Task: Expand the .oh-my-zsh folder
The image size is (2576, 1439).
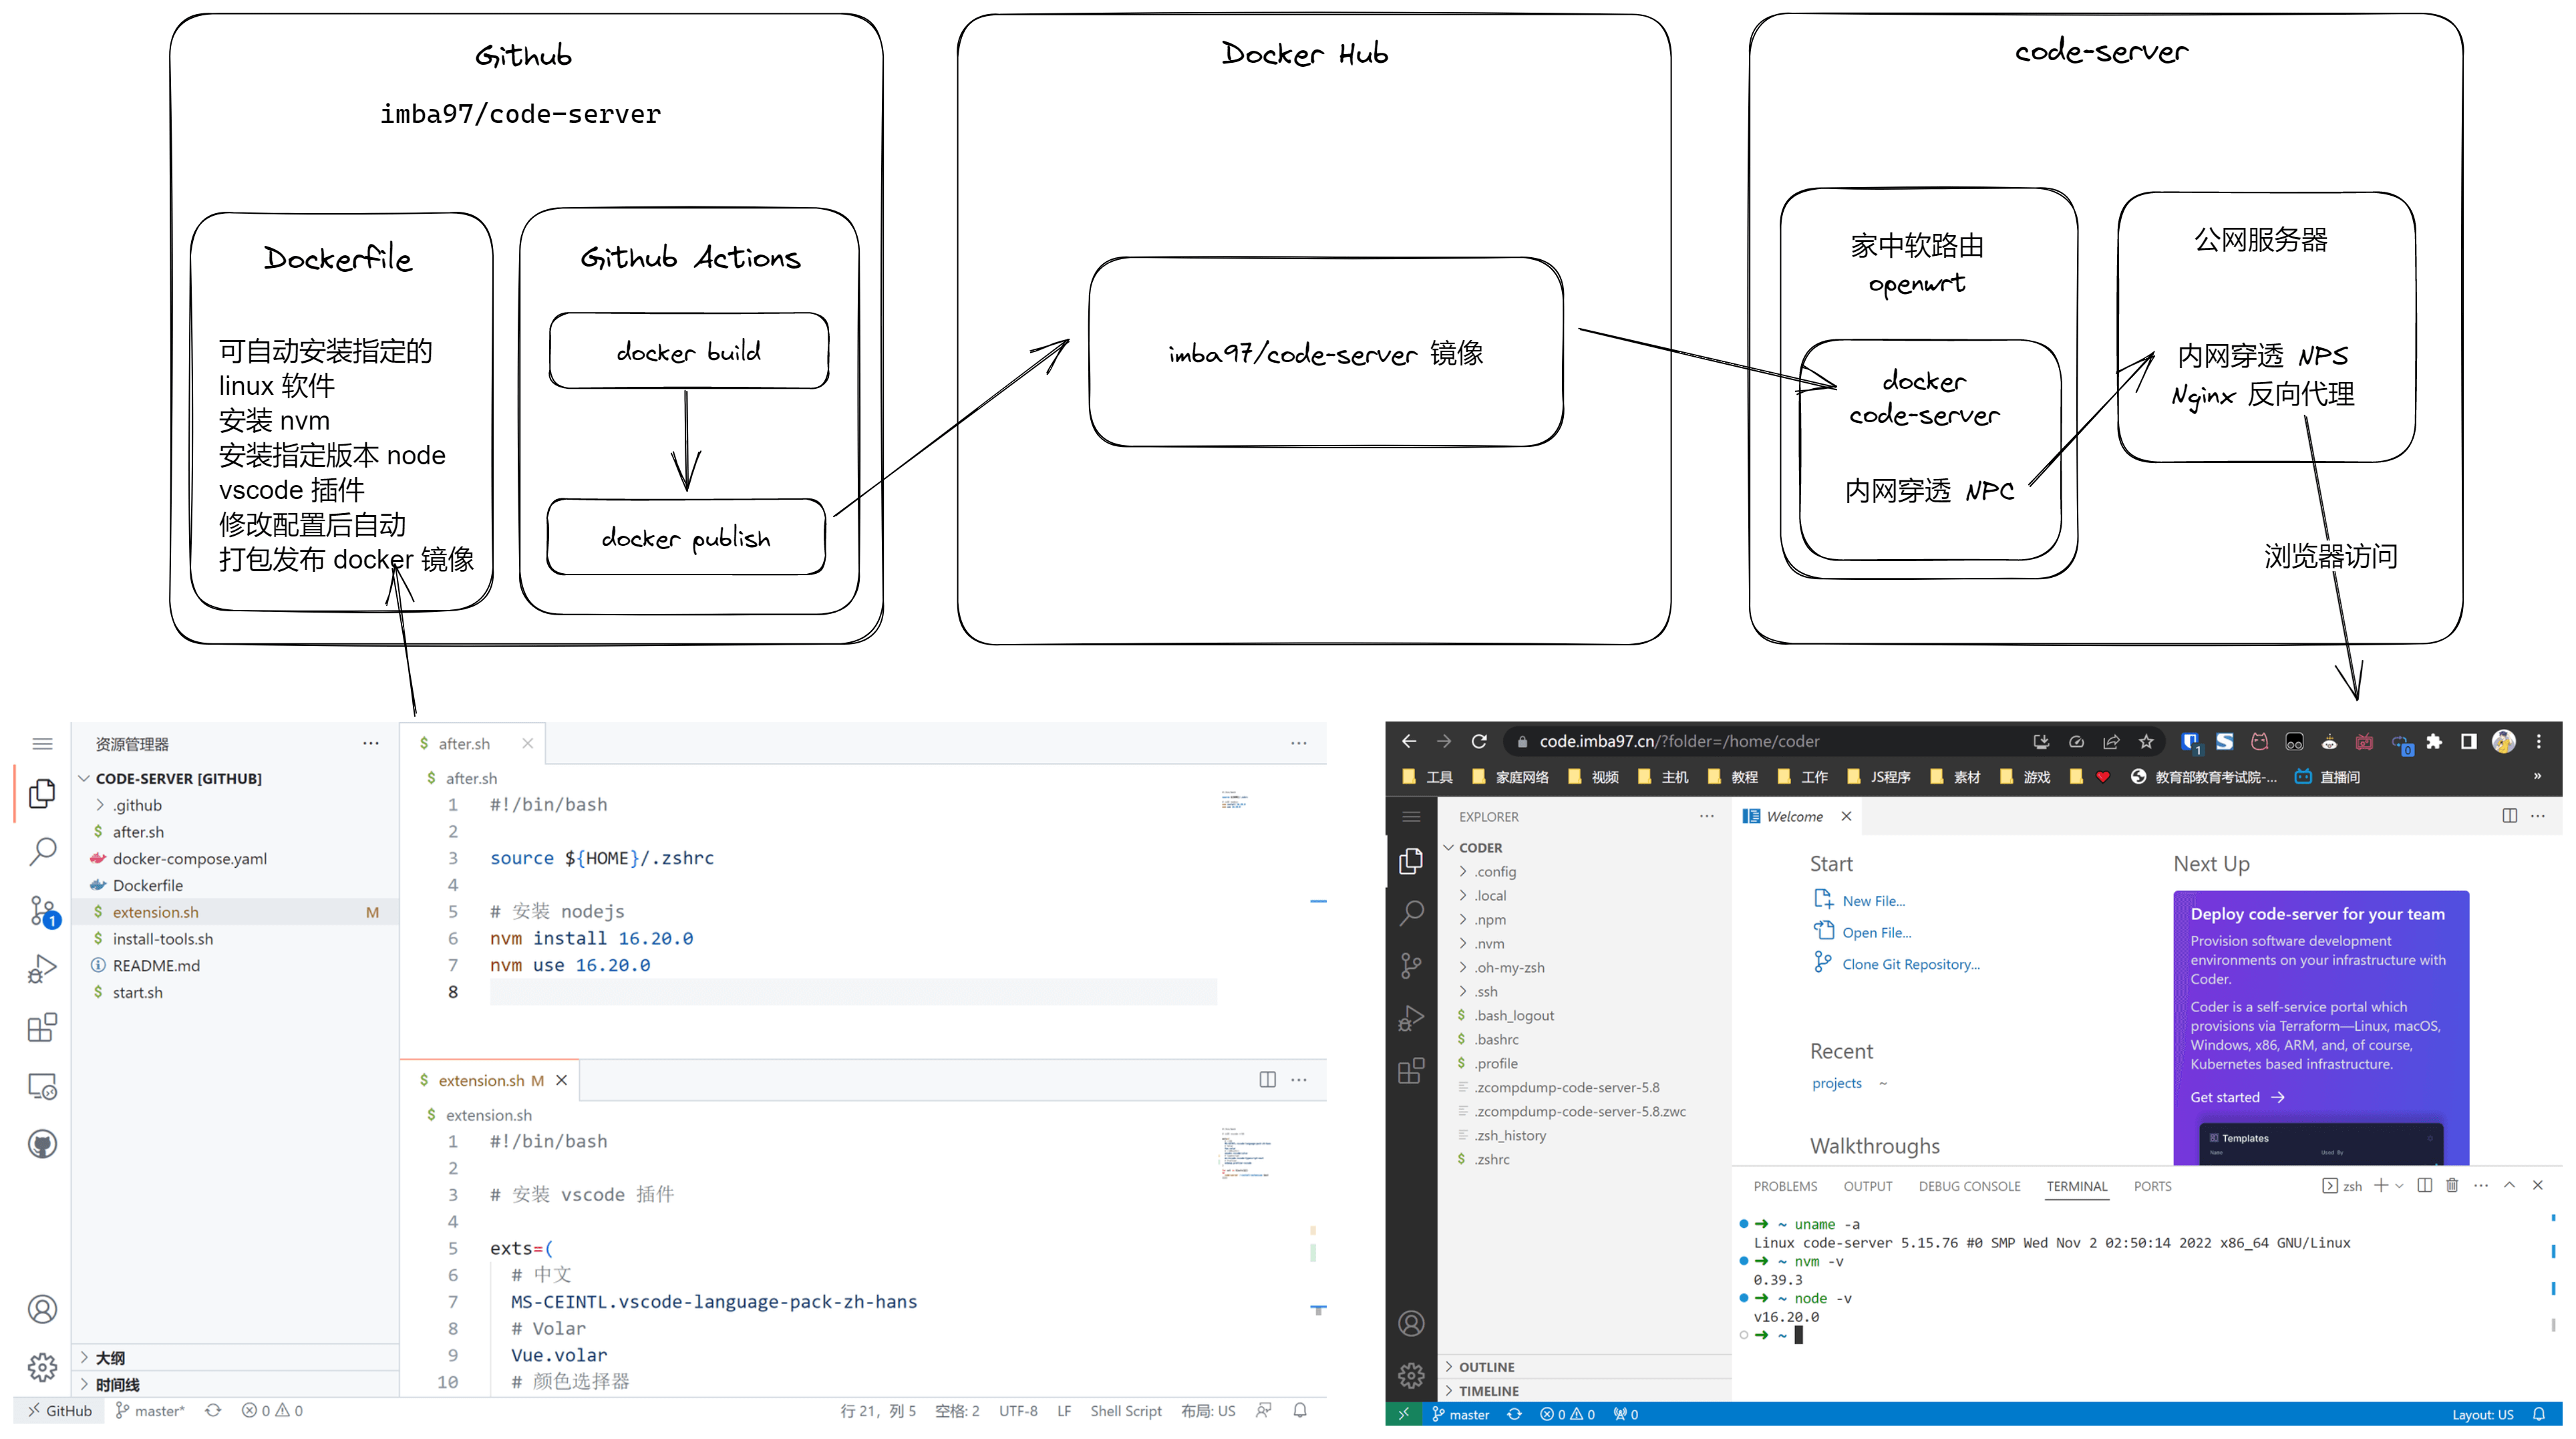Action: (1509, 967)
